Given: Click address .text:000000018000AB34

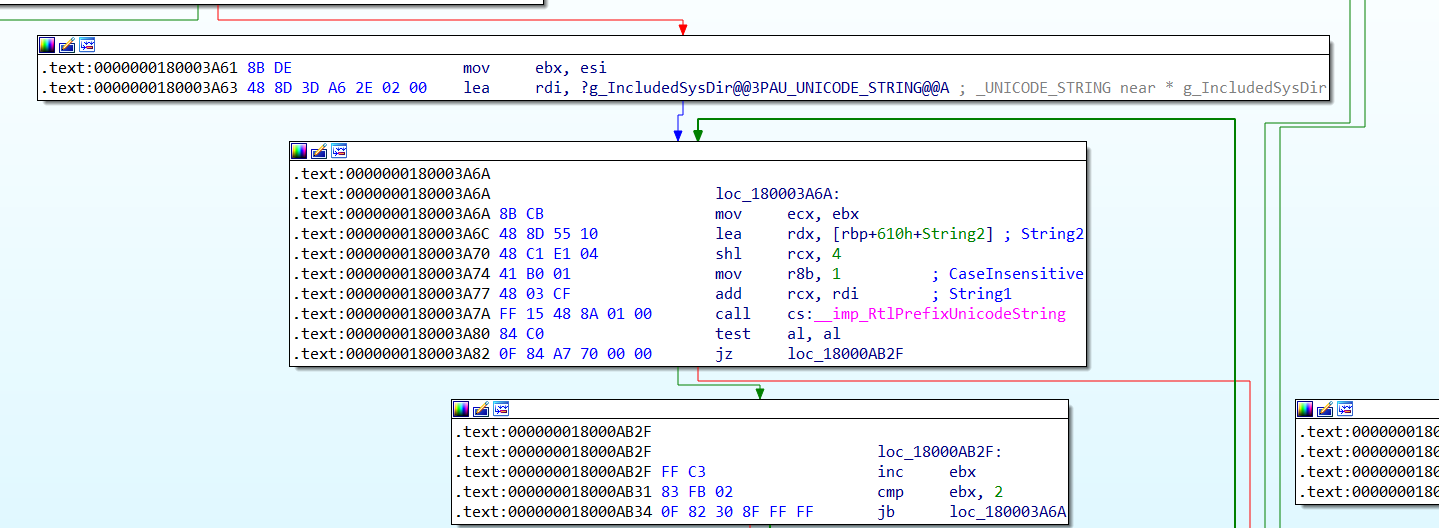Looking at the screenshot, I should pos(554,512).
